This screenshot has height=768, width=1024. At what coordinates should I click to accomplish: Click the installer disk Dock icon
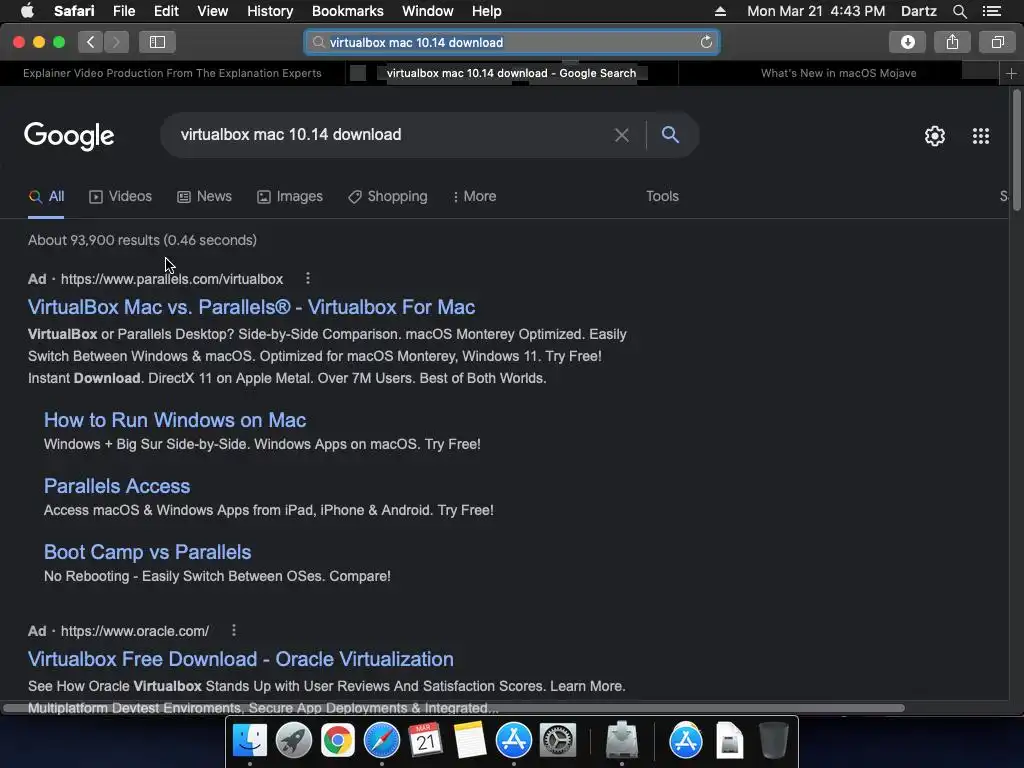click(x=622, y=741)
